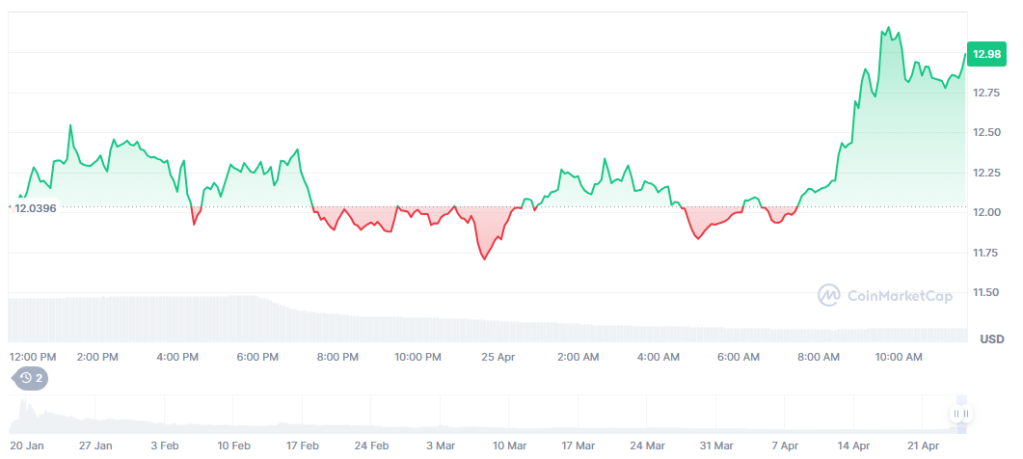
Task: Click the 11.50 price axis label
Action: 986,293
